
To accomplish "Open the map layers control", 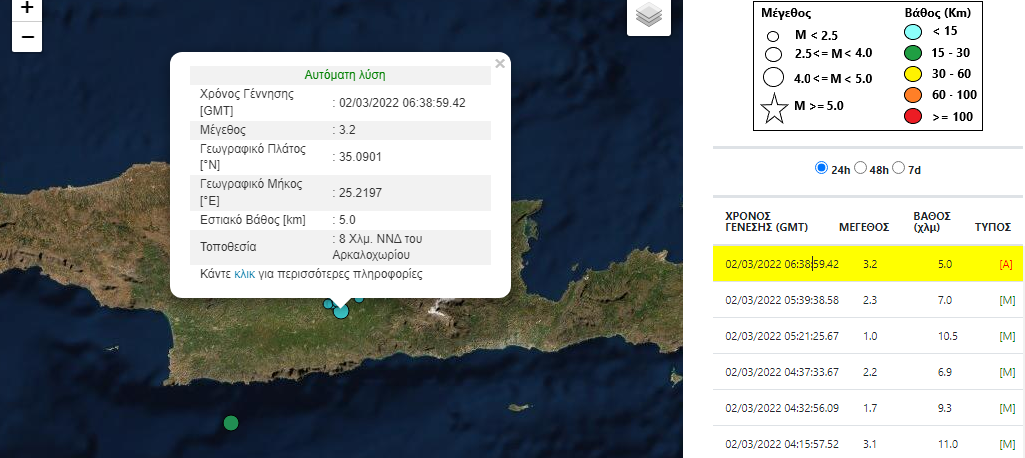I will tap(649, 16).
